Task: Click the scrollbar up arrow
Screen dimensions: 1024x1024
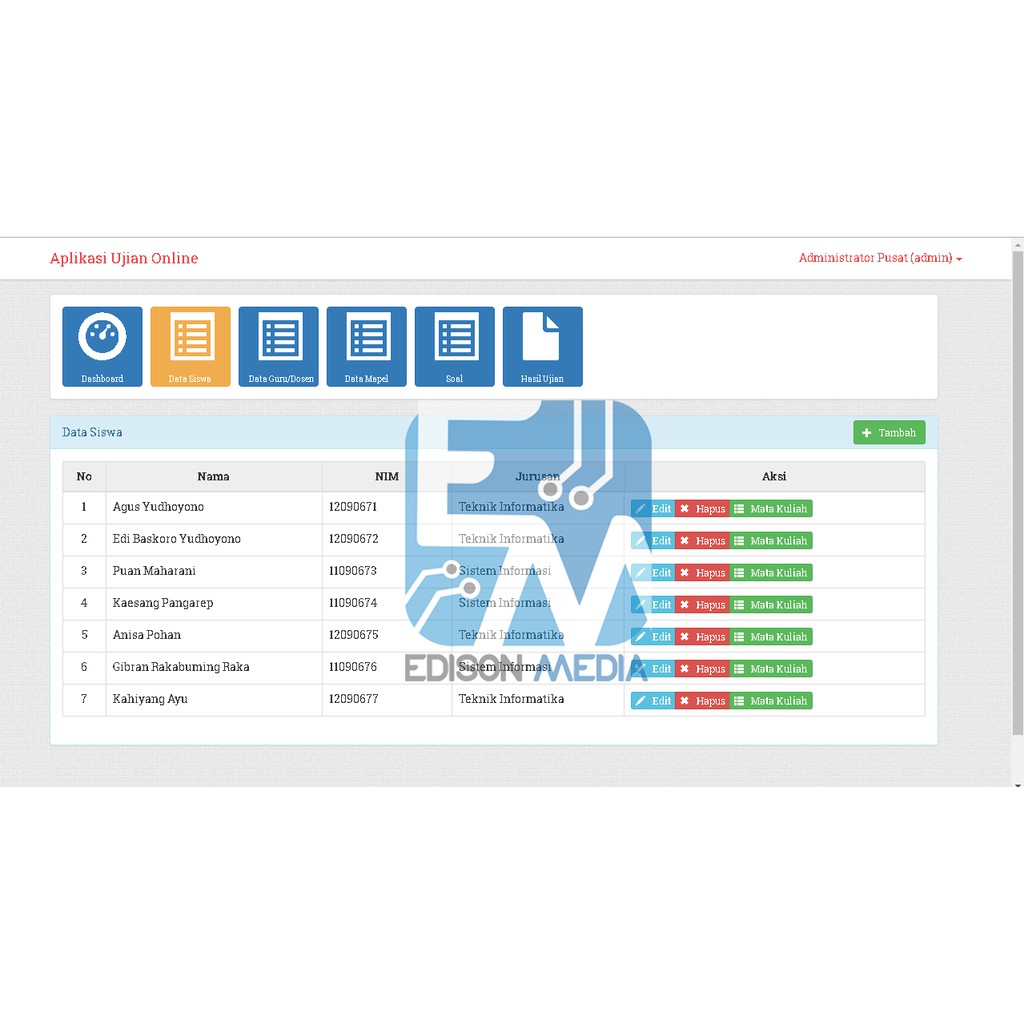Action: tap(1017, 245)
